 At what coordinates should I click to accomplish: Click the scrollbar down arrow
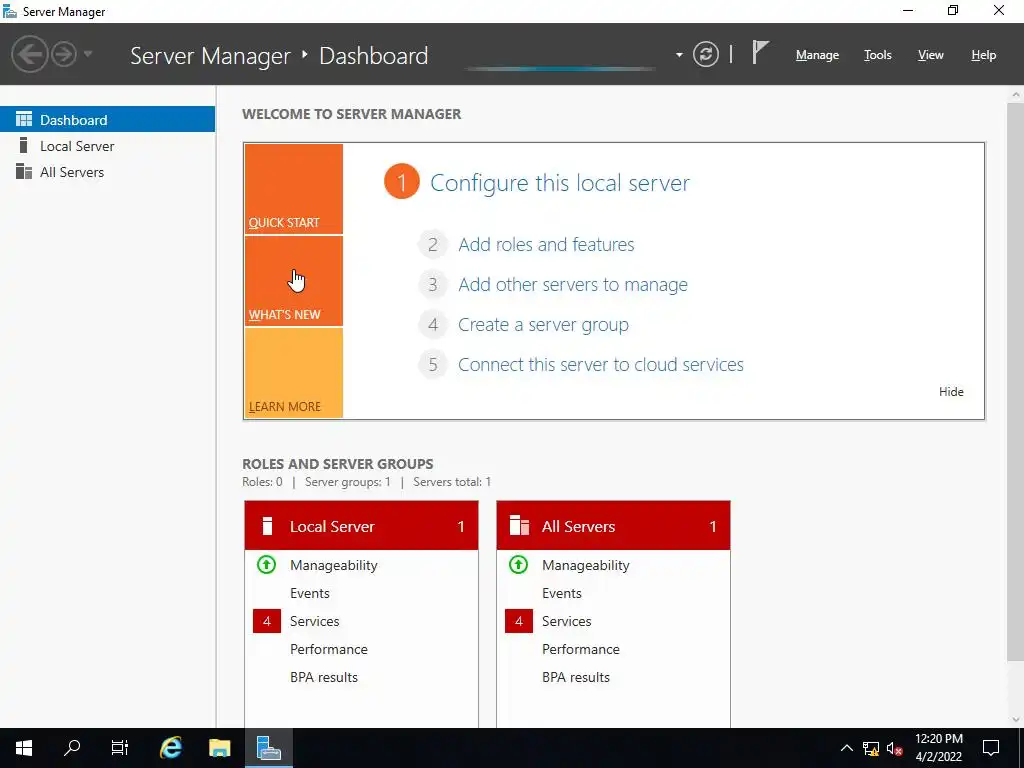pyautogui.click(x=1016, y=720)
